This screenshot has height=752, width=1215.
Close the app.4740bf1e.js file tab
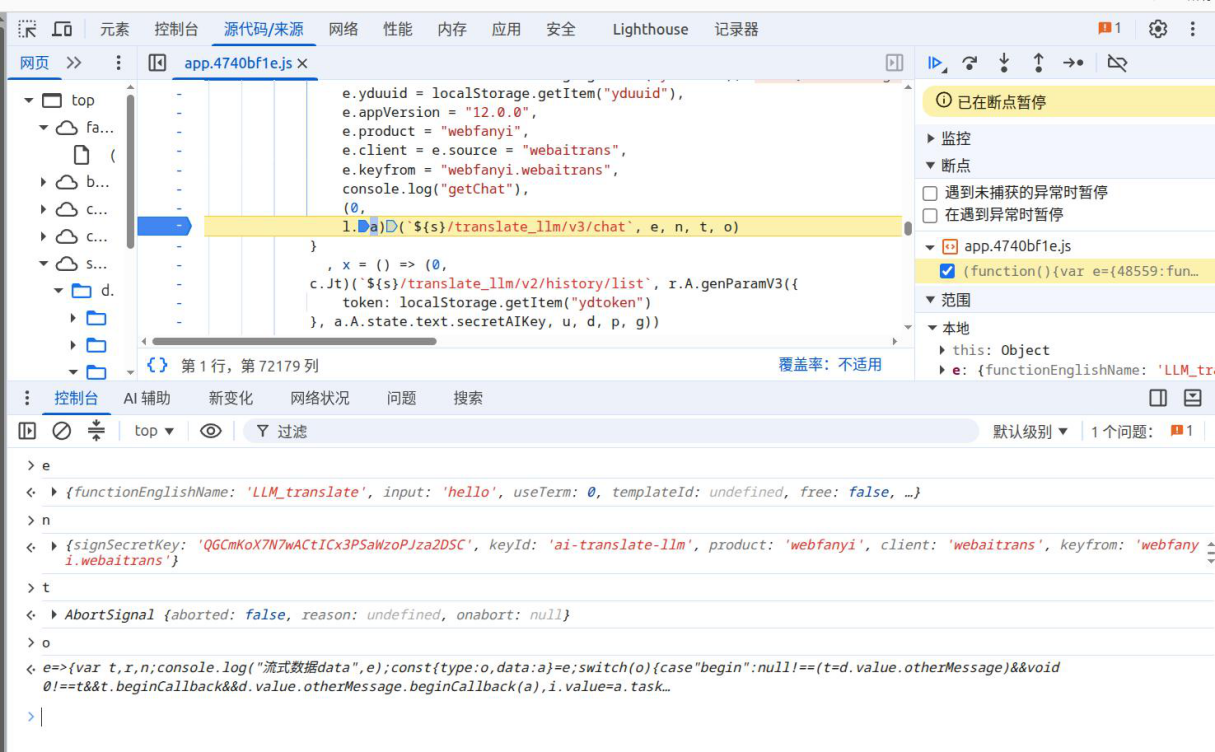coord(302,63)
